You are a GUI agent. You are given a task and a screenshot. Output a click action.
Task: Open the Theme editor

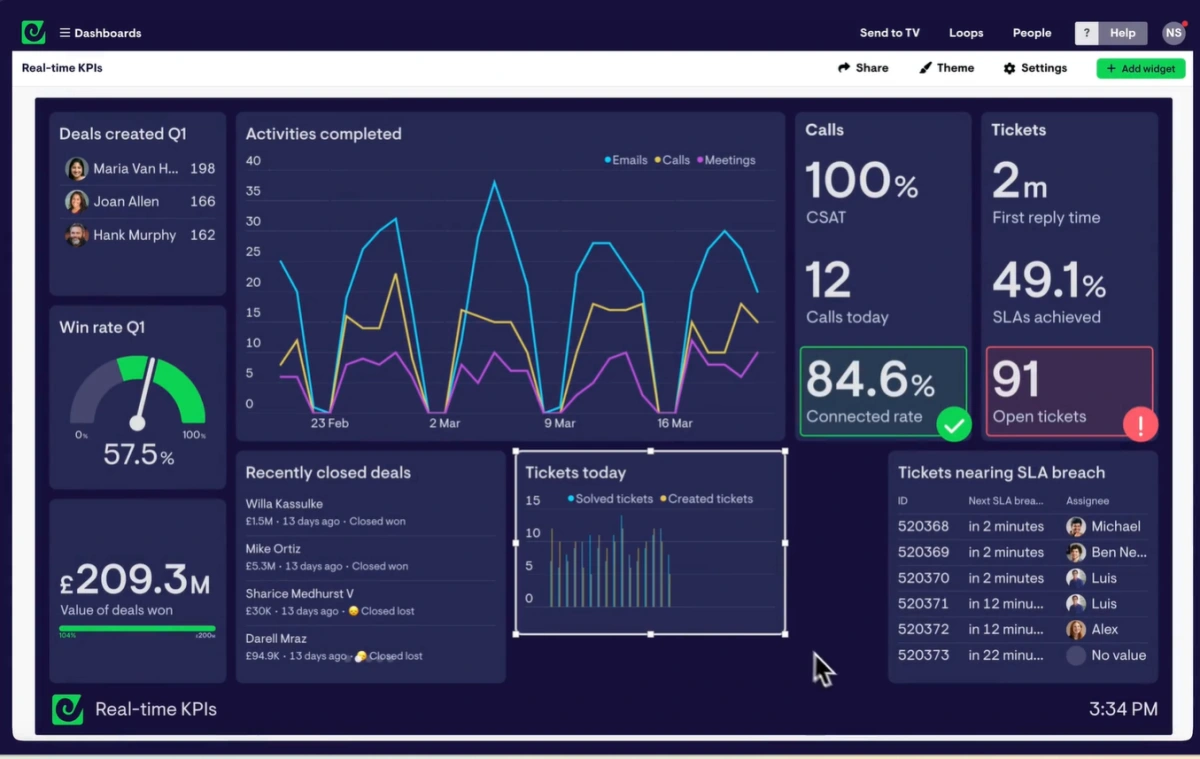pos(946,68)
